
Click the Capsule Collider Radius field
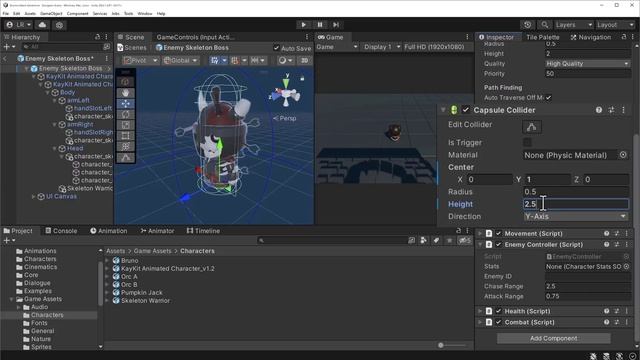pyautogui.click(x=576, y=191)
